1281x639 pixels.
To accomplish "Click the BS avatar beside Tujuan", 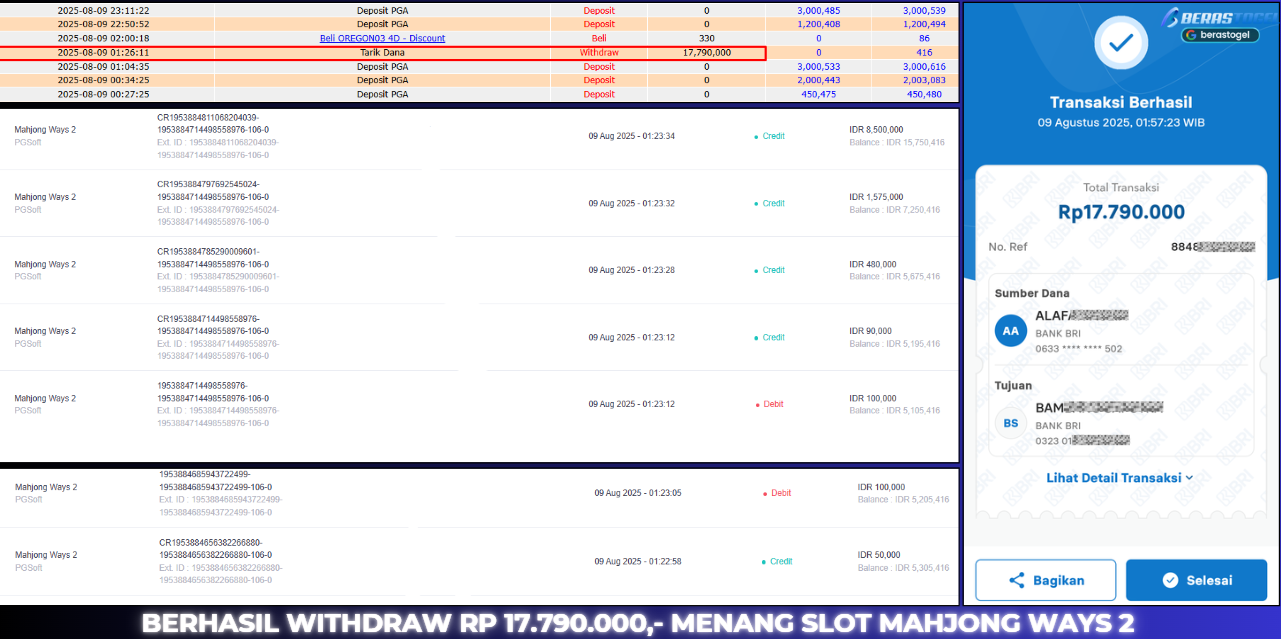I will [1011, 423].
